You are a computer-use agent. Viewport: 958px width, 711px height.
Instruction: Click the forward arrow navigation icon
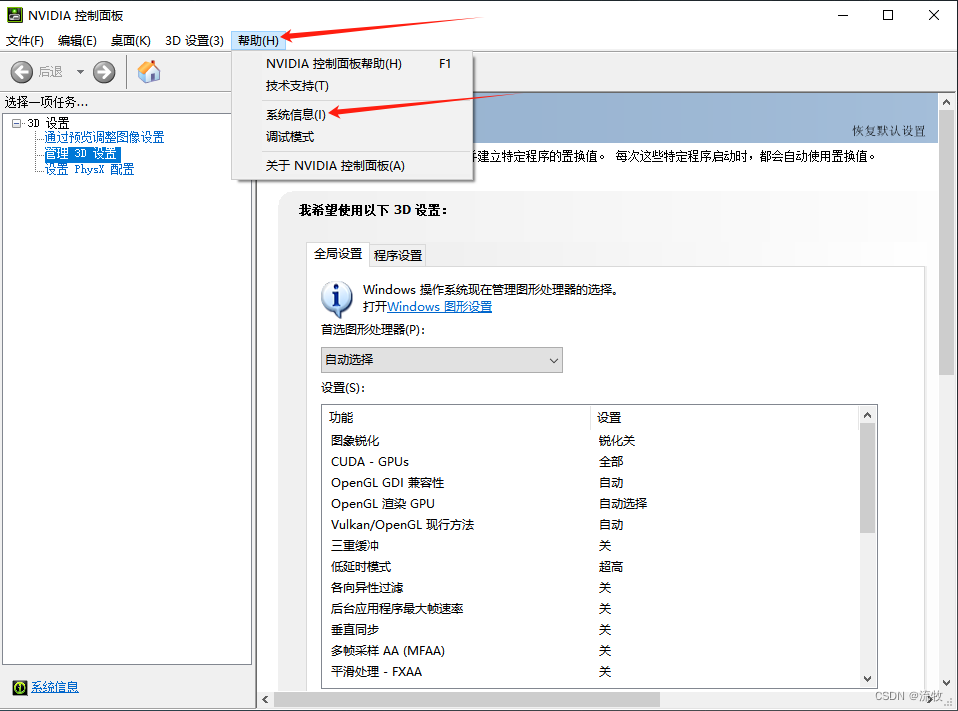(x=104, y=72)
